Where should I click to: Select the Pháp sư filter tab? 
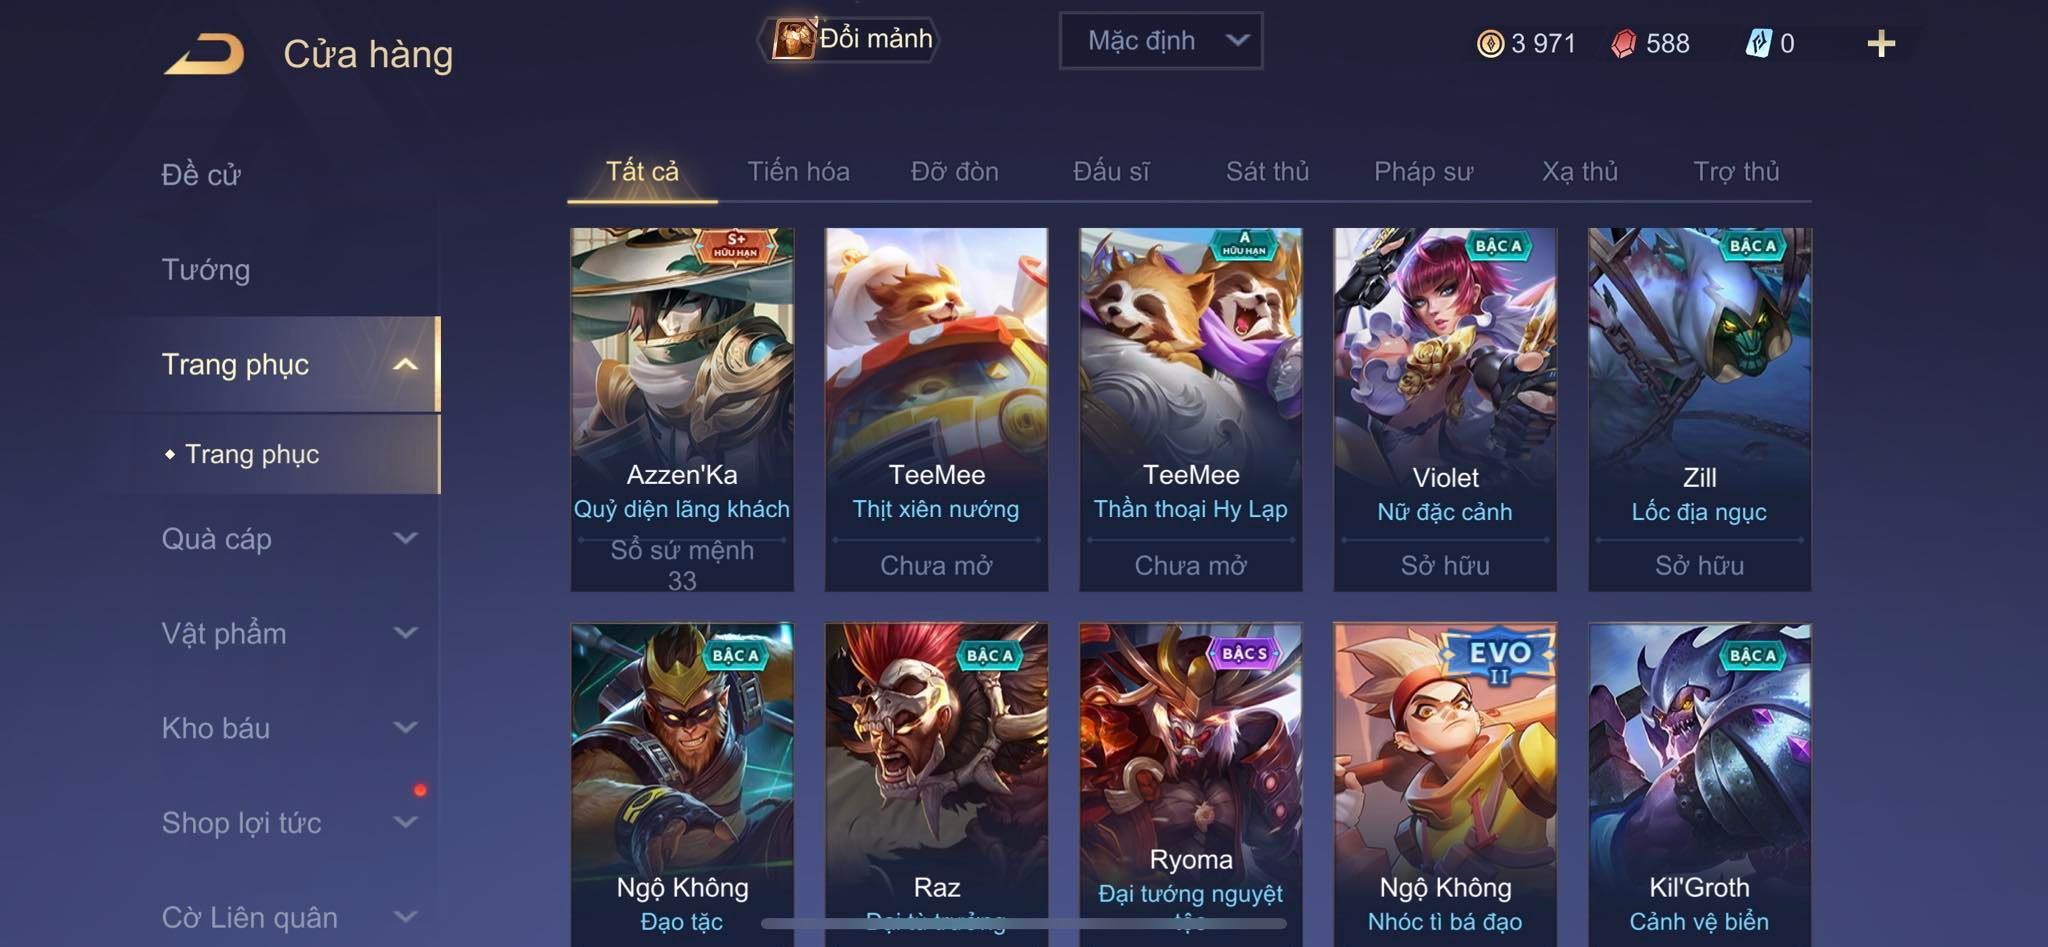(x=1423, y=172)
